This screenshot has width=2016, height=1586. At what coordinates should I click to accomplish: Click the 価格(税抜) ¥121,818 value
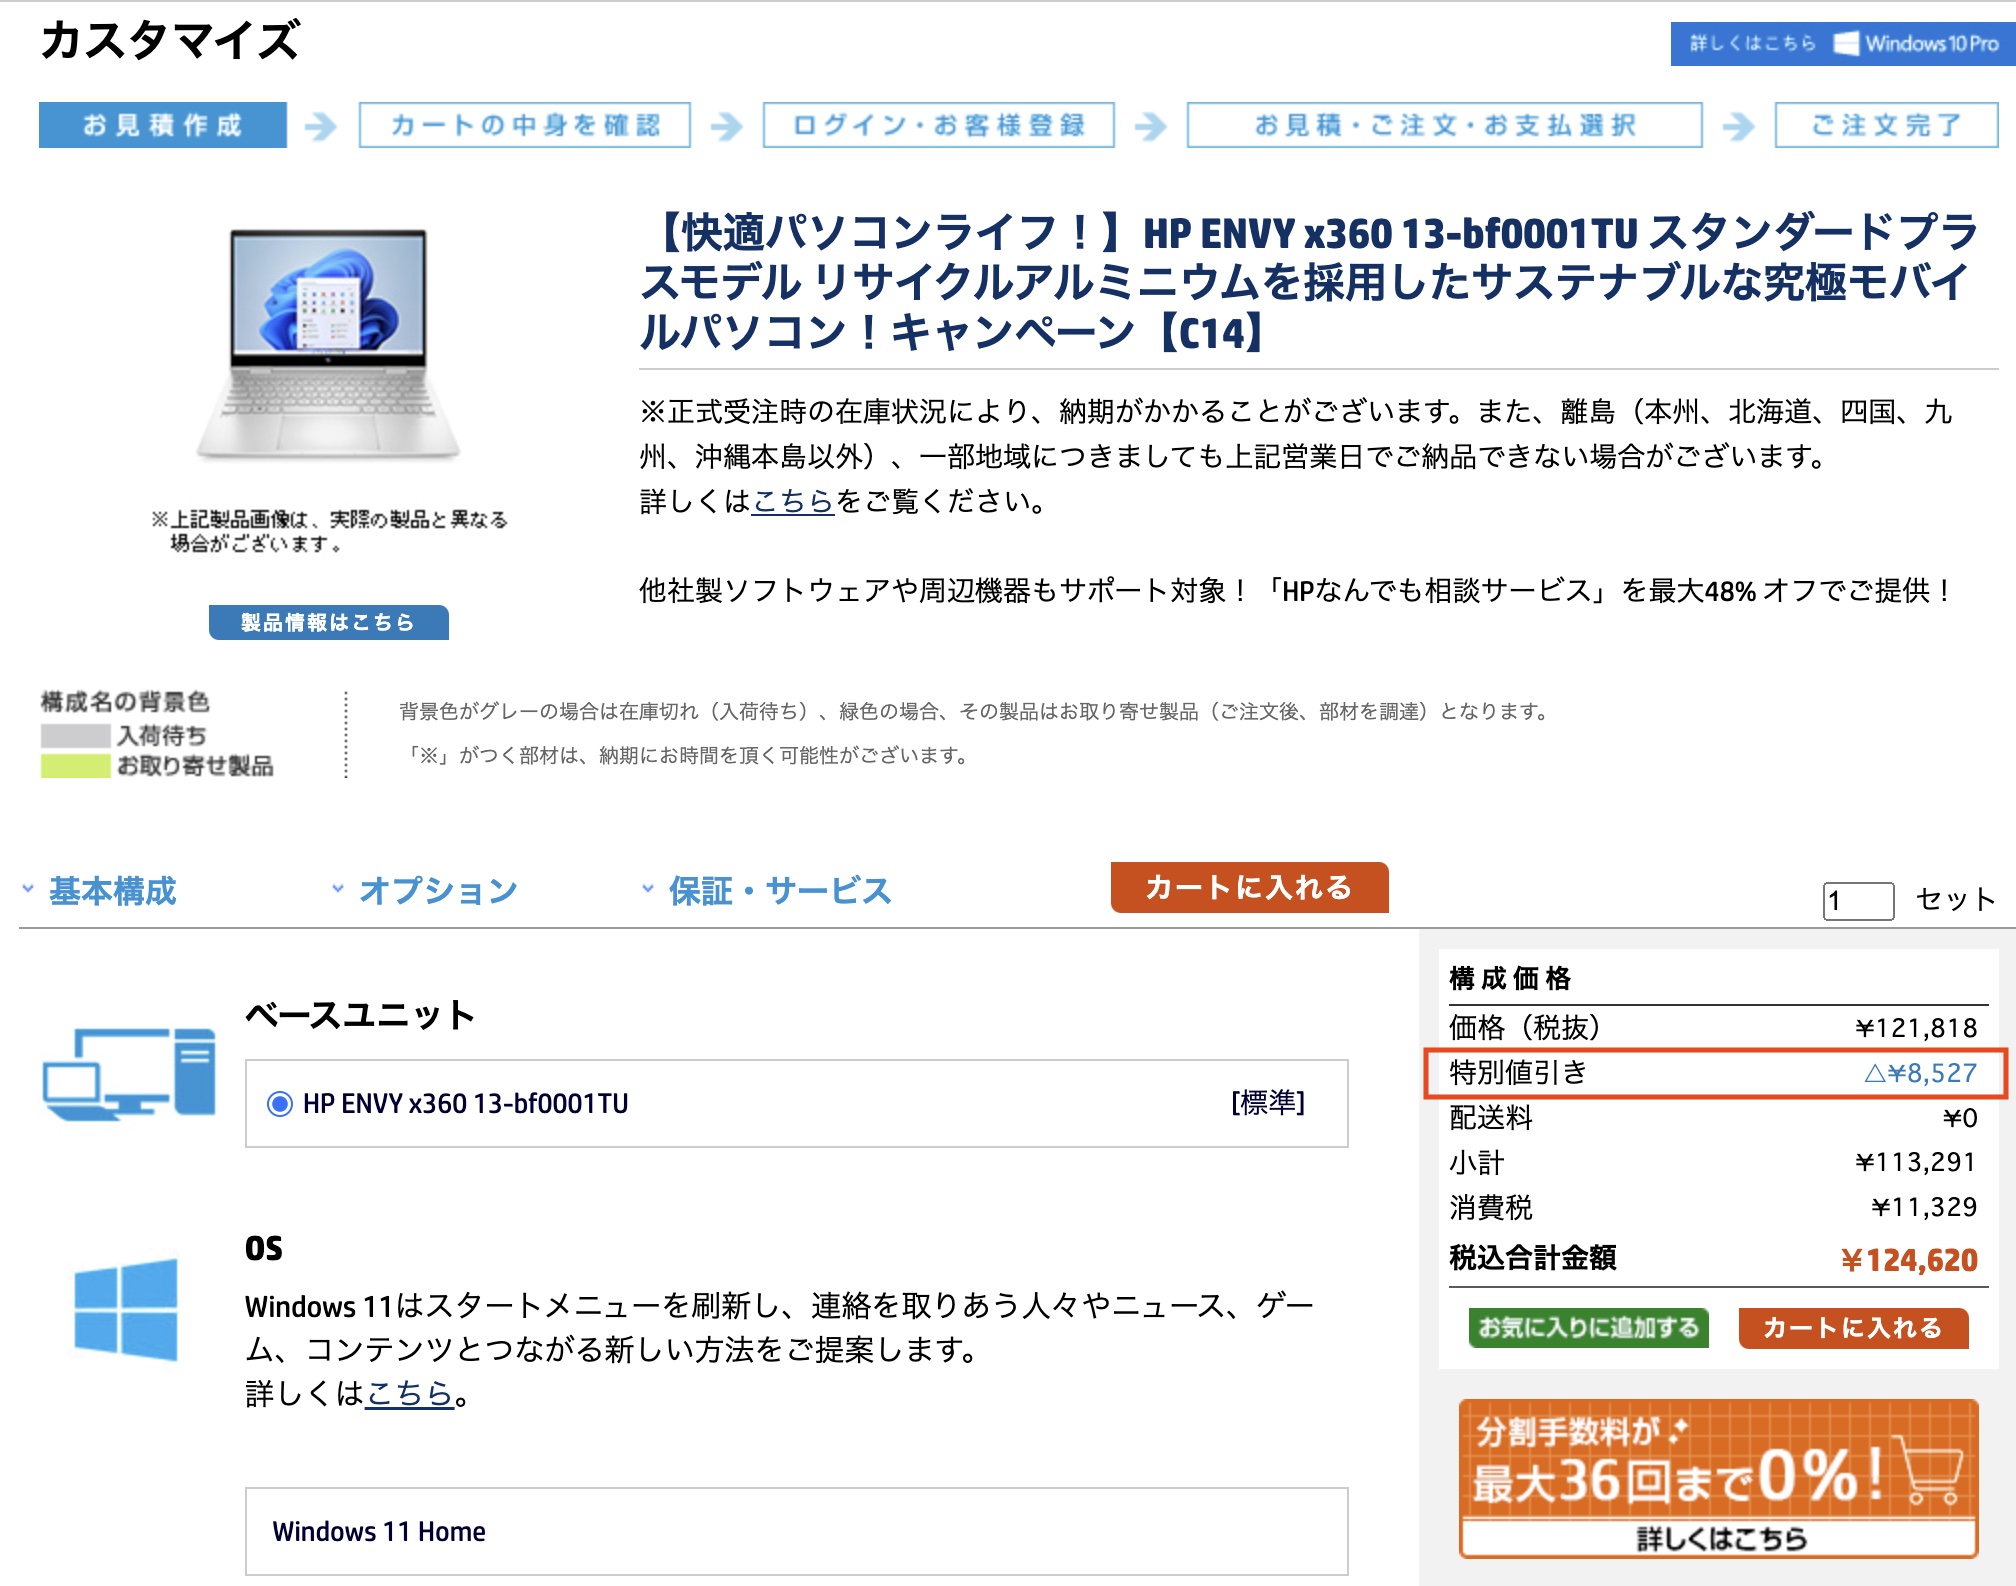pyautogui.click(x=1916, y=1028)
